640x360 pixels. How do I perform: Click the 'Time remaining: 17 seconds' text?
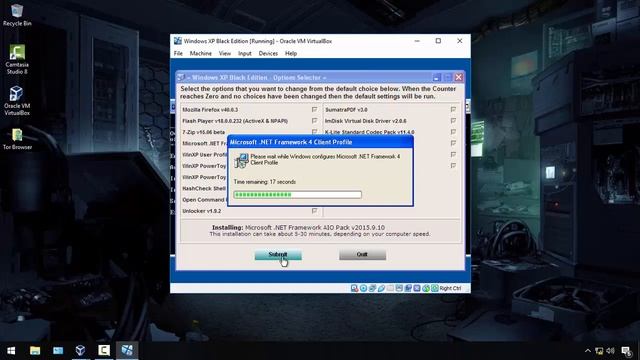264,182
